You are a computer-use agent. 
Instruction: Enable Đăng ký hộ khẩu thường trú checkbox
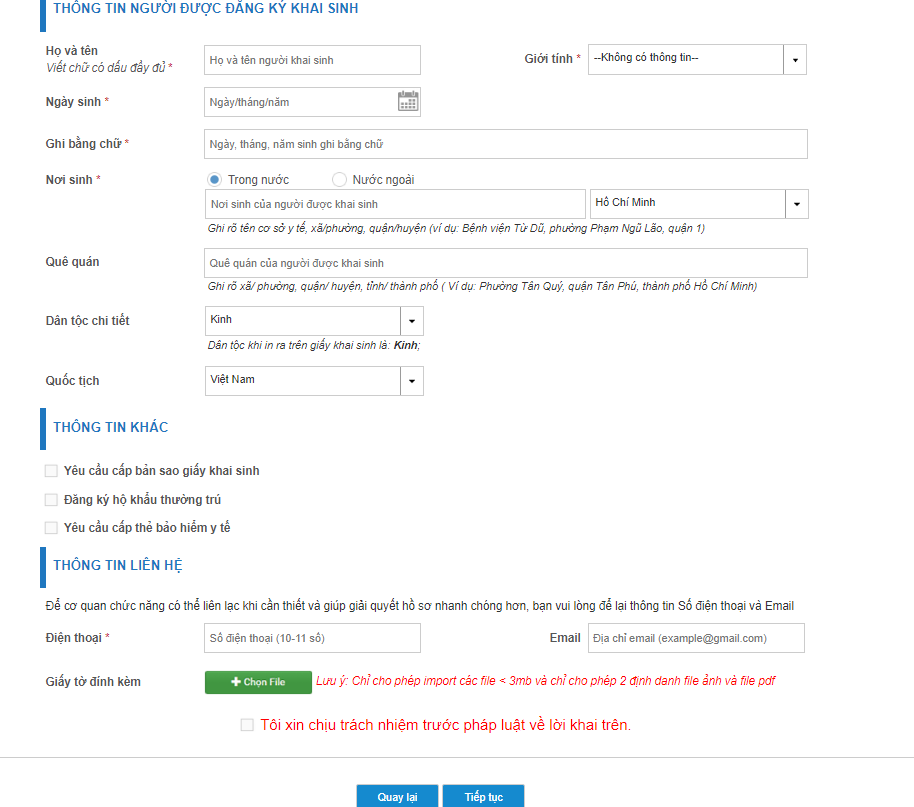tap(51, 500)
